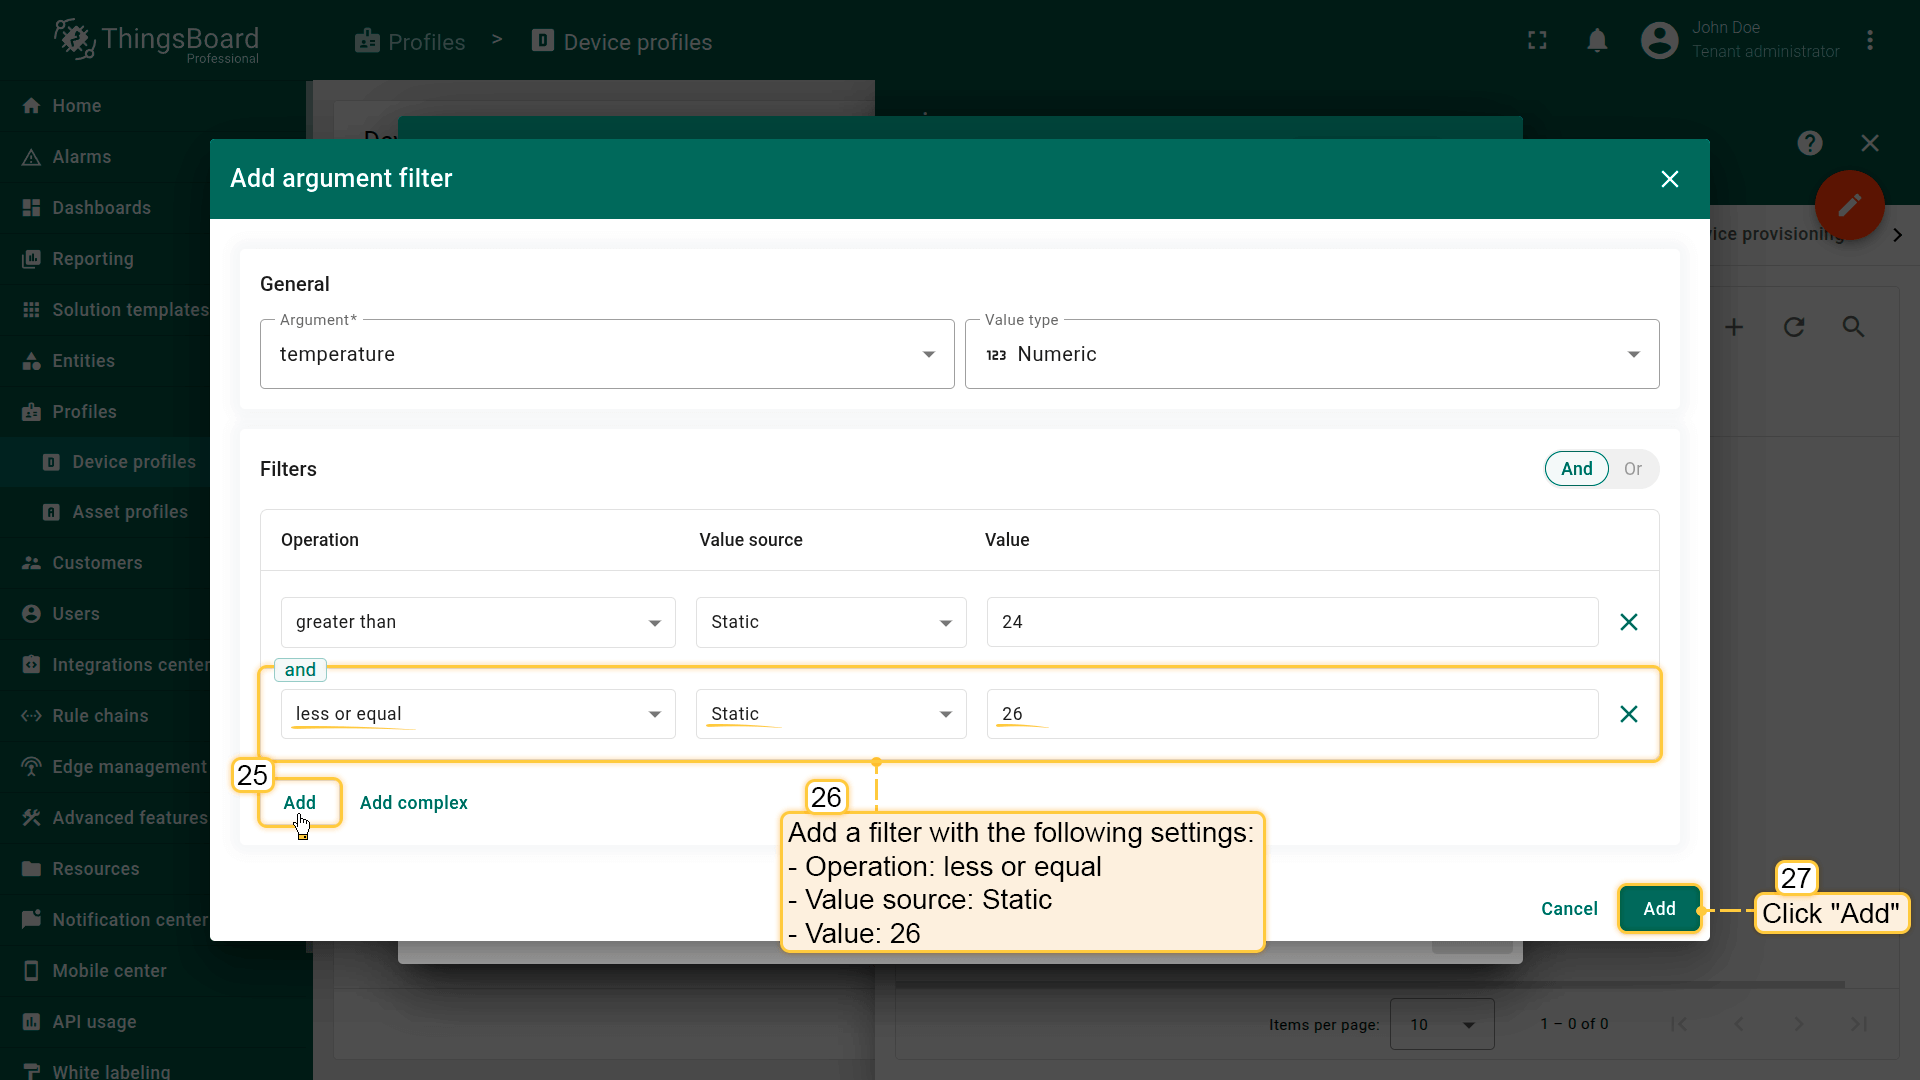The height and width of the screenshot is (1080, 1920).
Task: Select the 'And' filter operator toggle
Action: (1576, 469)
